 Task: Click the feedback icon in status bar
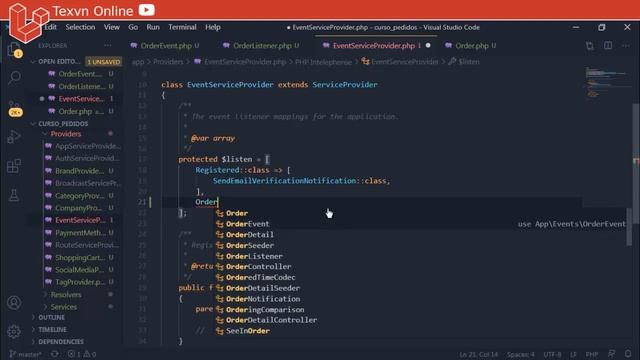tap(611, 354)
